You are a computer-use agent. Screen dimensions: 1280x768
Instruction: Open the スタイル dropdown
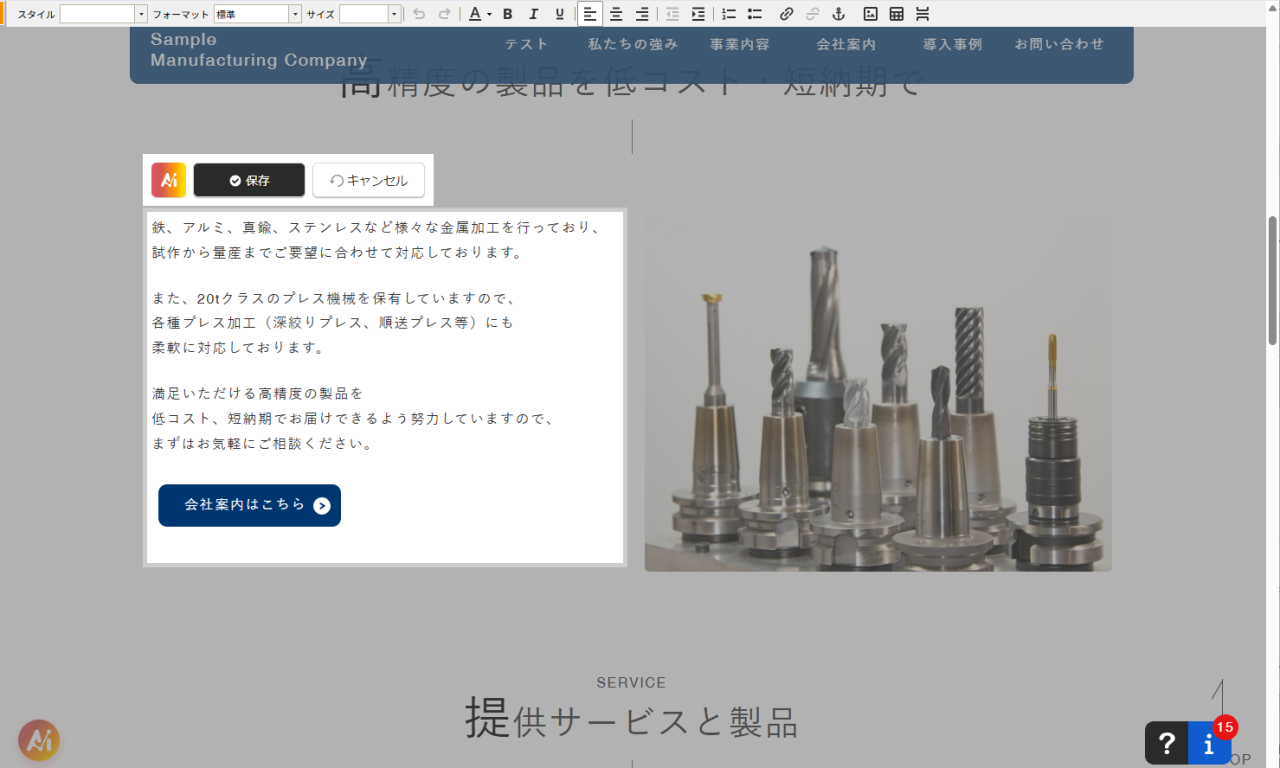coord(103,14)
